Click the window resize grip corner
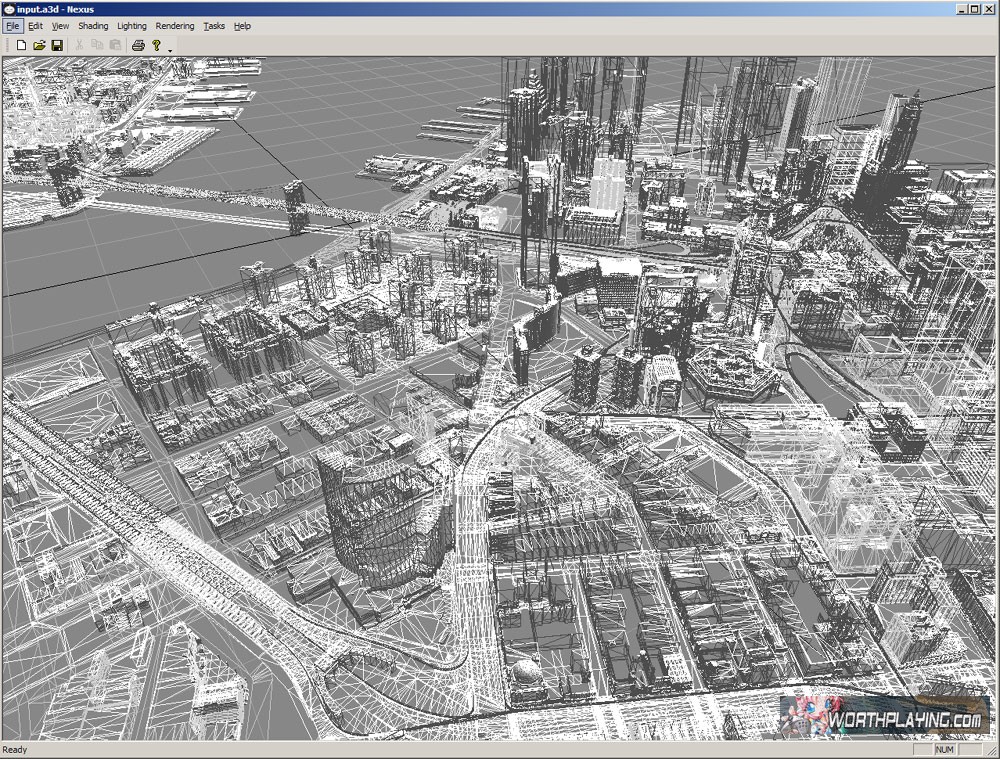 (x=992, y=751)
